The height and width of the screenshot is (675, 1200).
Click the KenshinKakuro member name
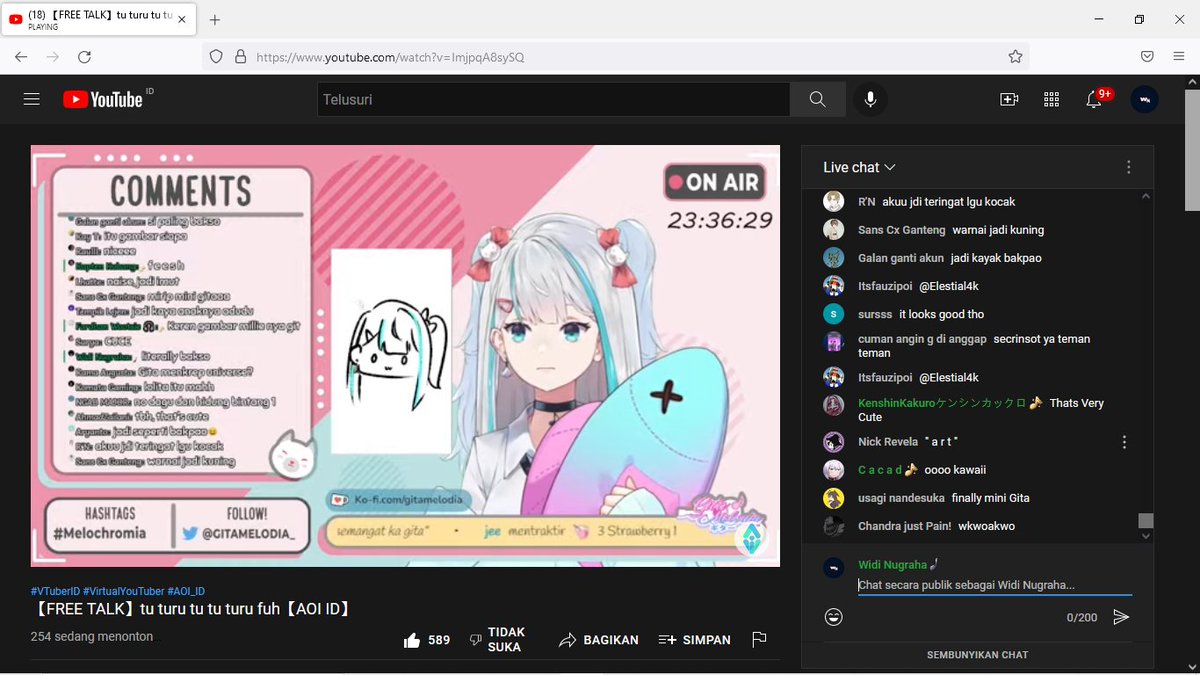coord(942,403)
